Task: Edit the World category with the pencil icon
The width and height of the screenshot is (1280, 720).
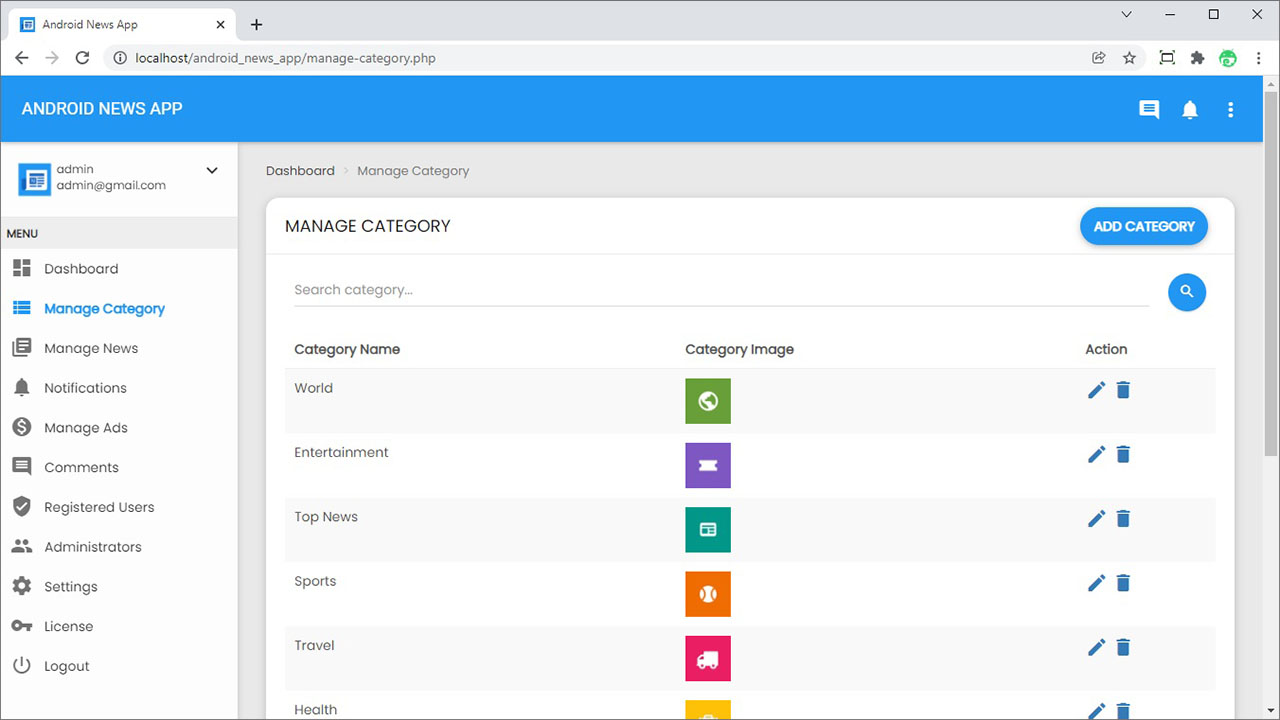Action: (1096, 390)
